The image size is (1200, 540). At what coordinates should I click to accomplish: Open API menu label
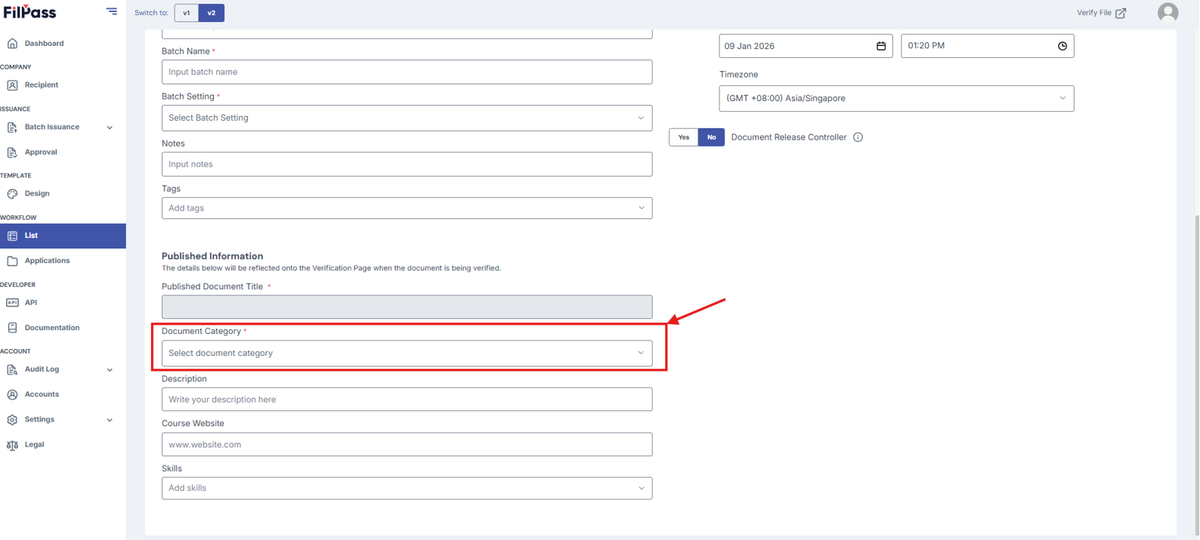31,302
